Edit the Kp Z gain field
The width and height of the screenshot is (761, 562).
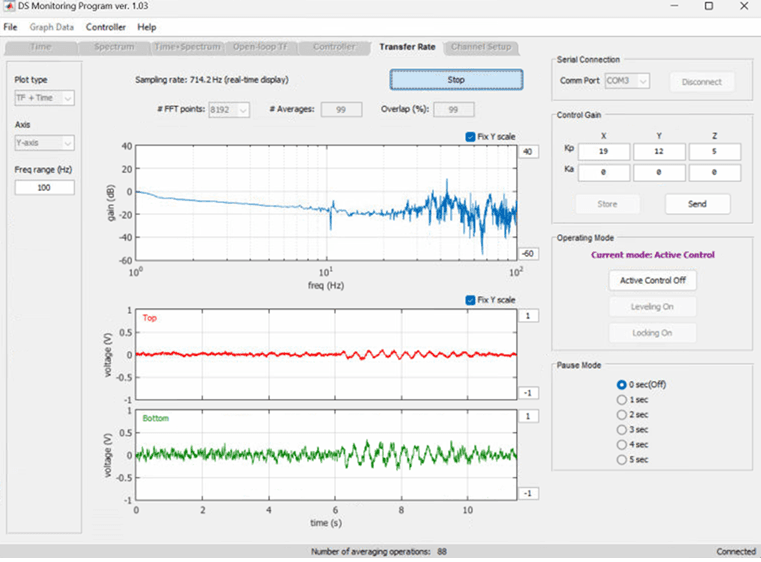pos(714,151)
